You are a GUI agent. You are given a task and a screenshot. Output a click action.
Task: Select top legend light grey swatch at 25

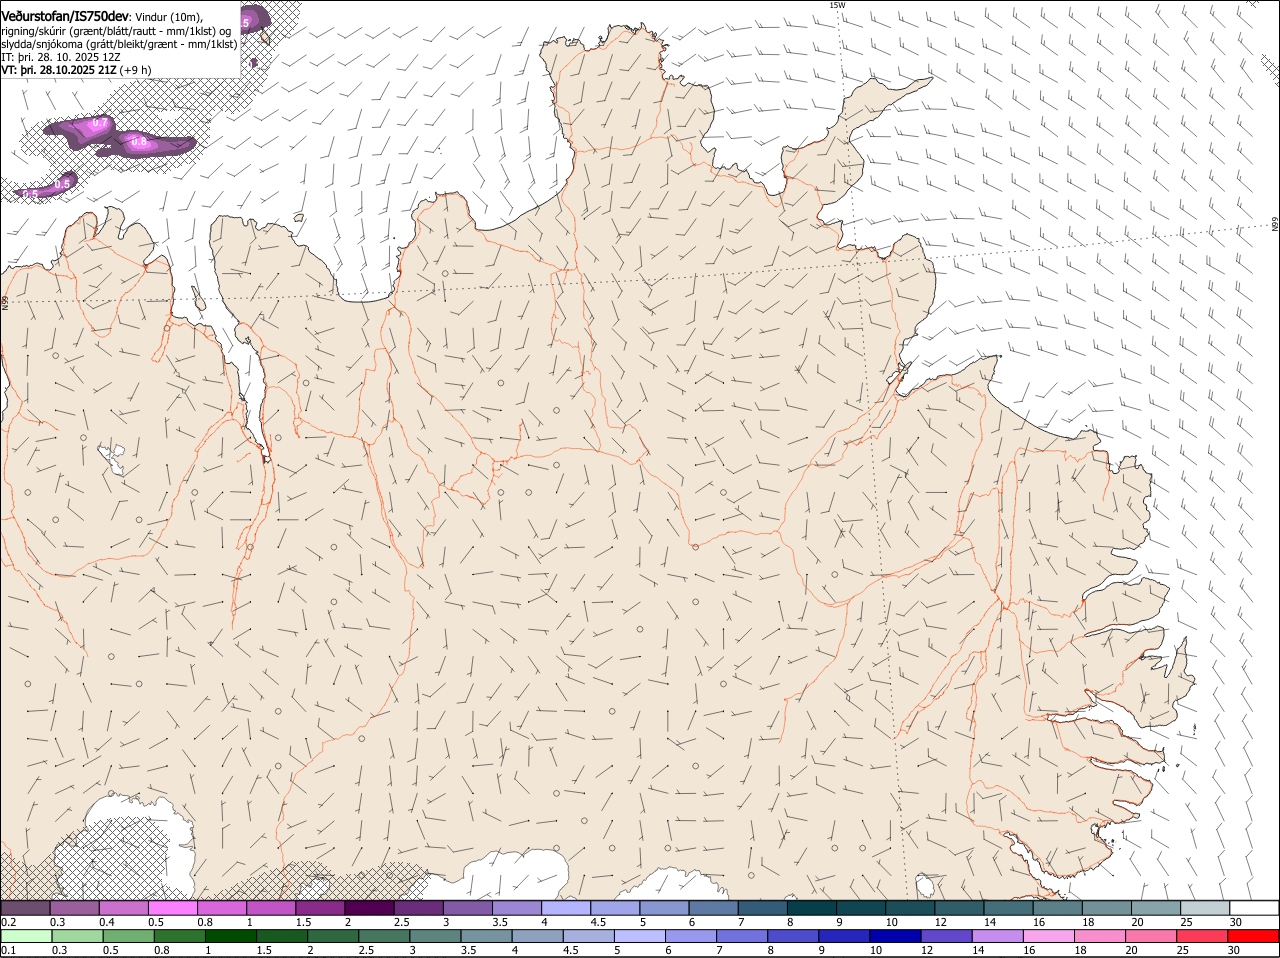point(1205,908)
